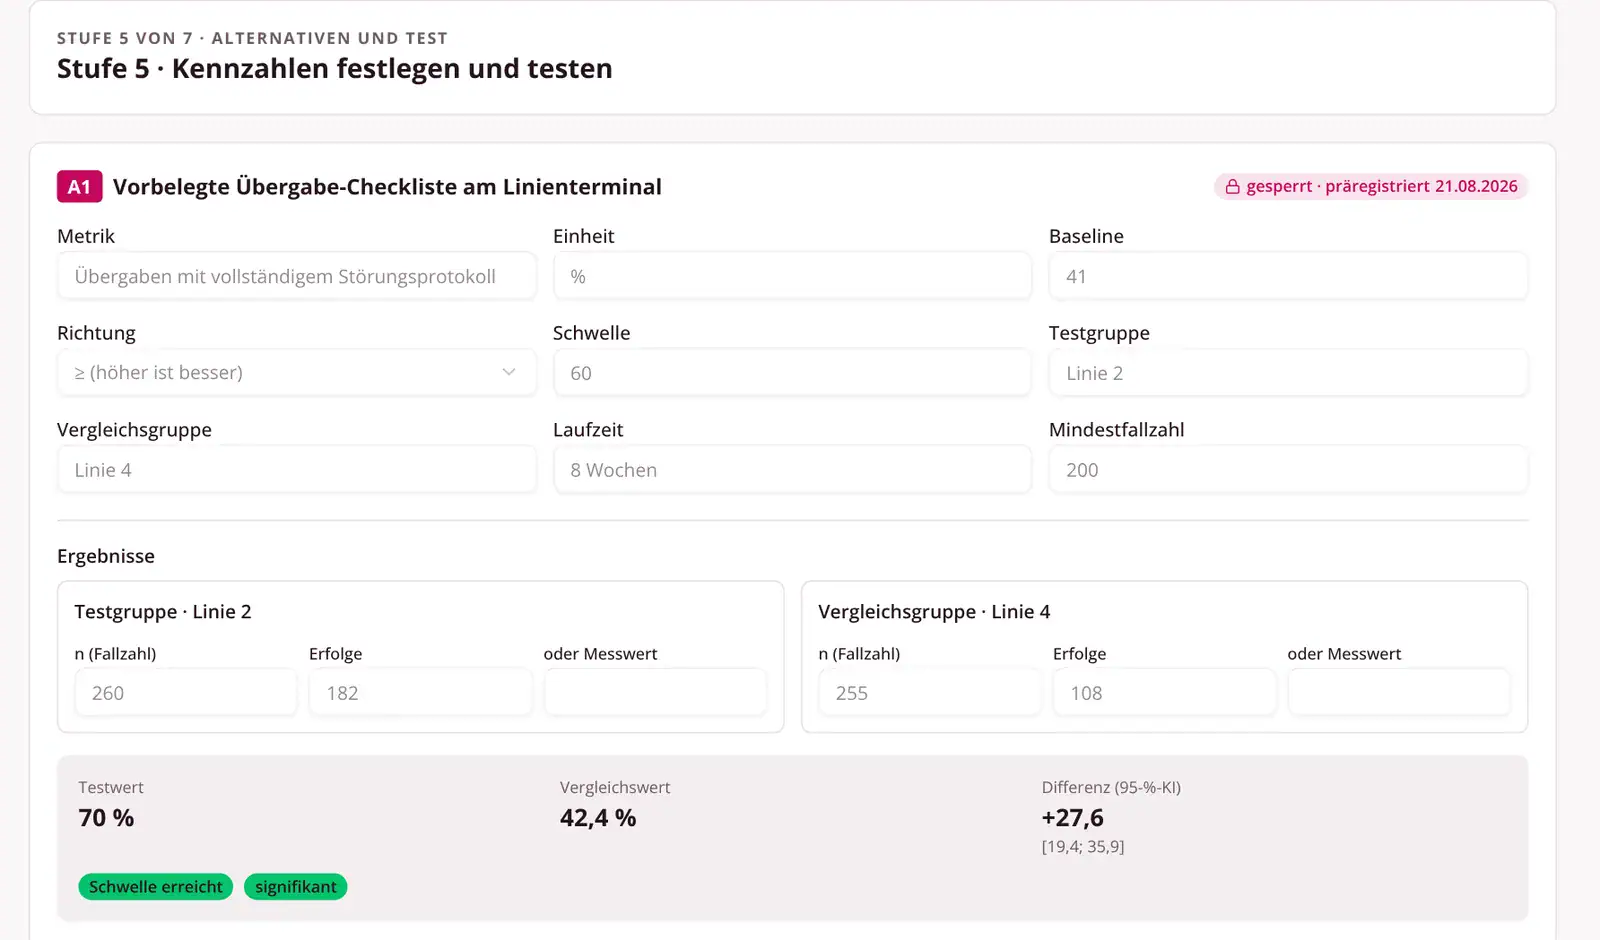This screenshot has width=1600, height=940.
Task: Click the gesperrt präregistriert 21.08.2026 badge
Action: coord(1371,187)
